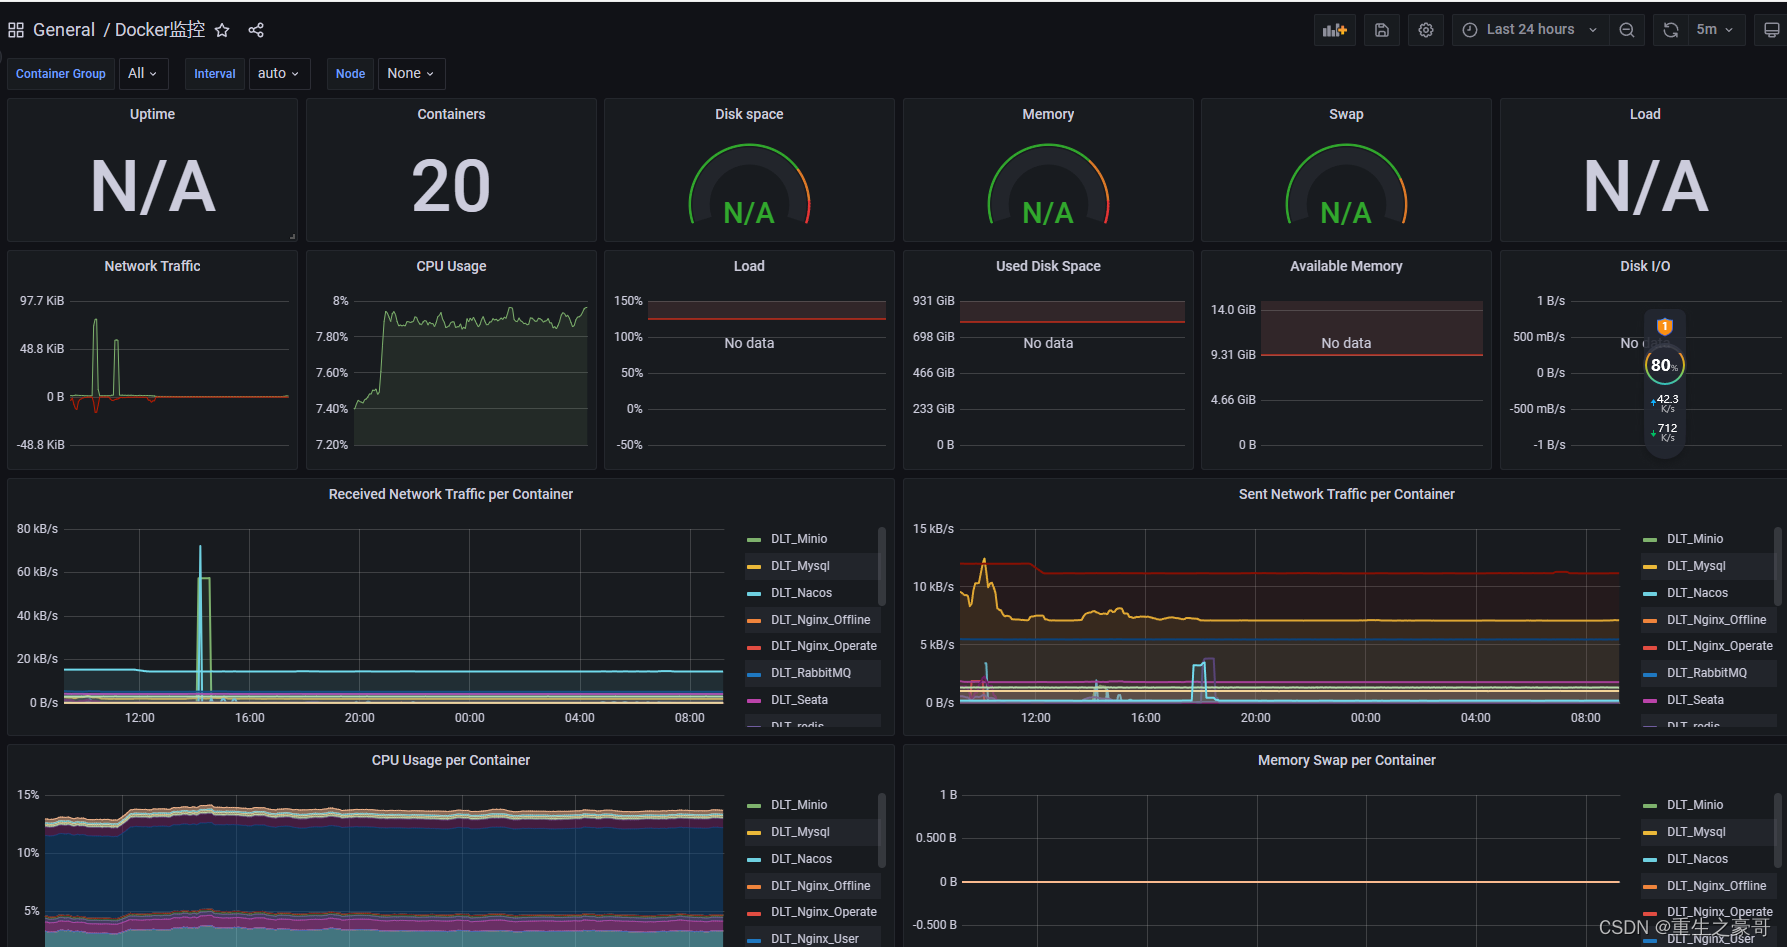Share the dashboard via share icon
1787x947 pixels.
pos(256,30)
